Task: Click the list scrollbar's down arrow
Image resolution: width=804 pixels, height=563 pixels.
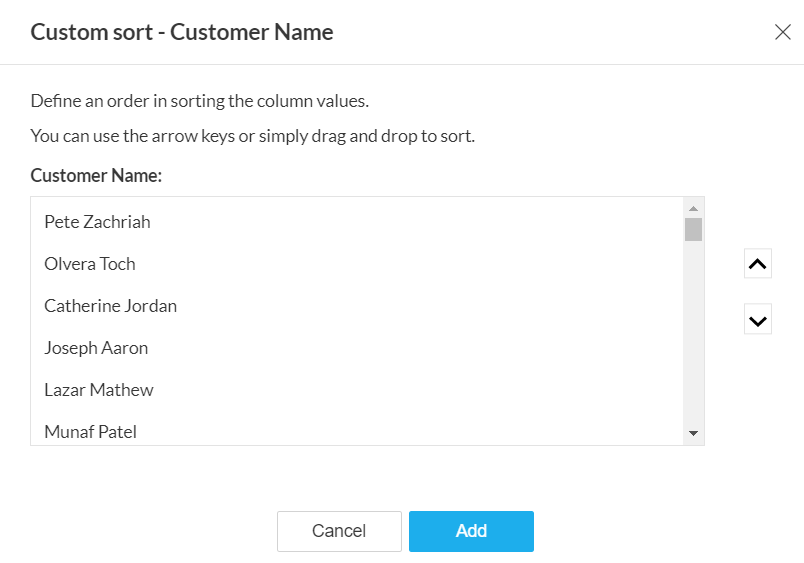Action: tap(693, 434)
